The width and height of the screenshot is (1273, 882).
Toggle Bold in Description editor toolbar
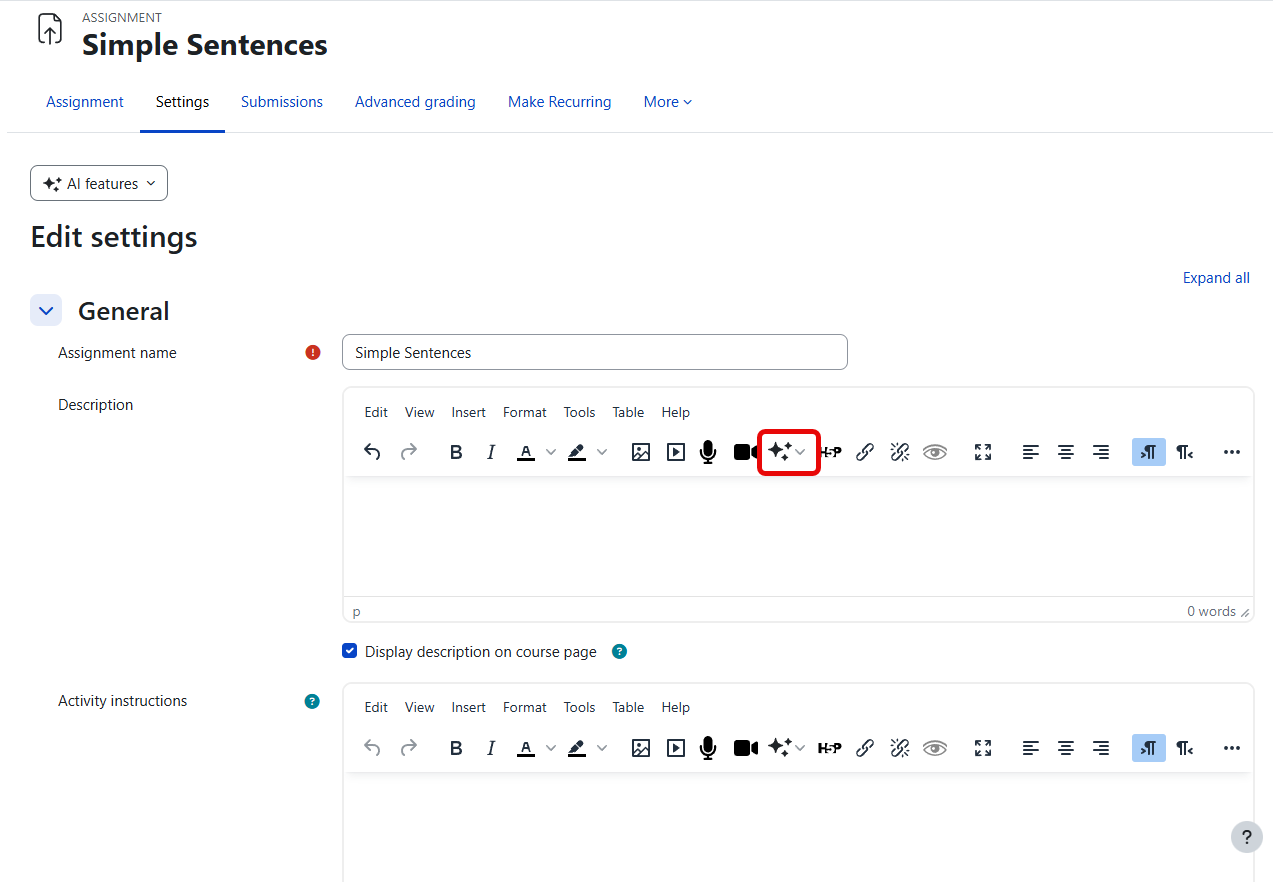click(456, 452)
